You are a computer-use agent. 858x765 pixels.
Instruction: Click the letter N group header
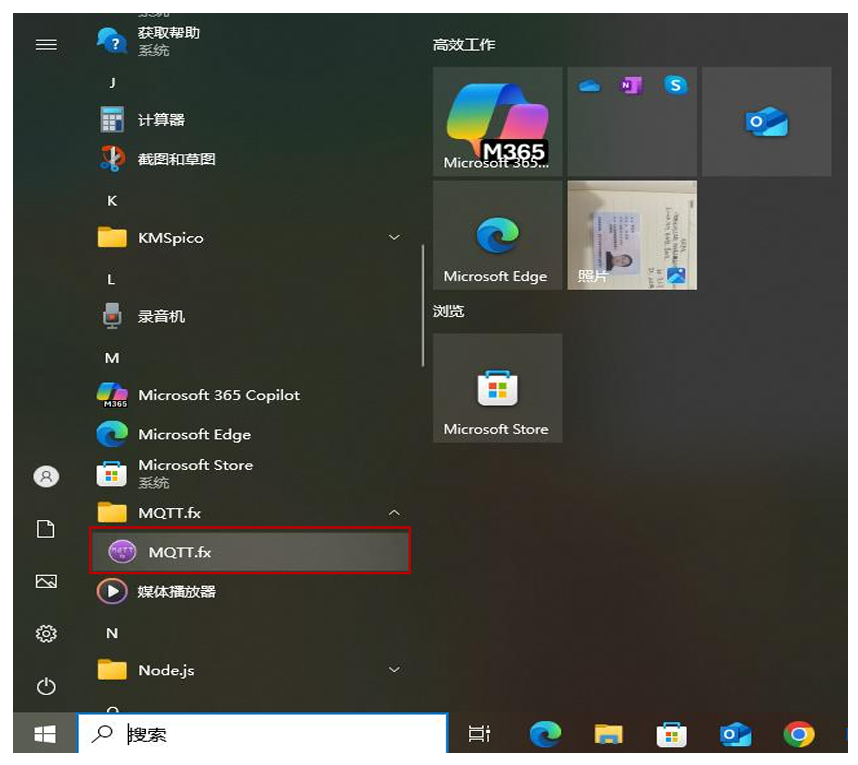tap(112, 633)
